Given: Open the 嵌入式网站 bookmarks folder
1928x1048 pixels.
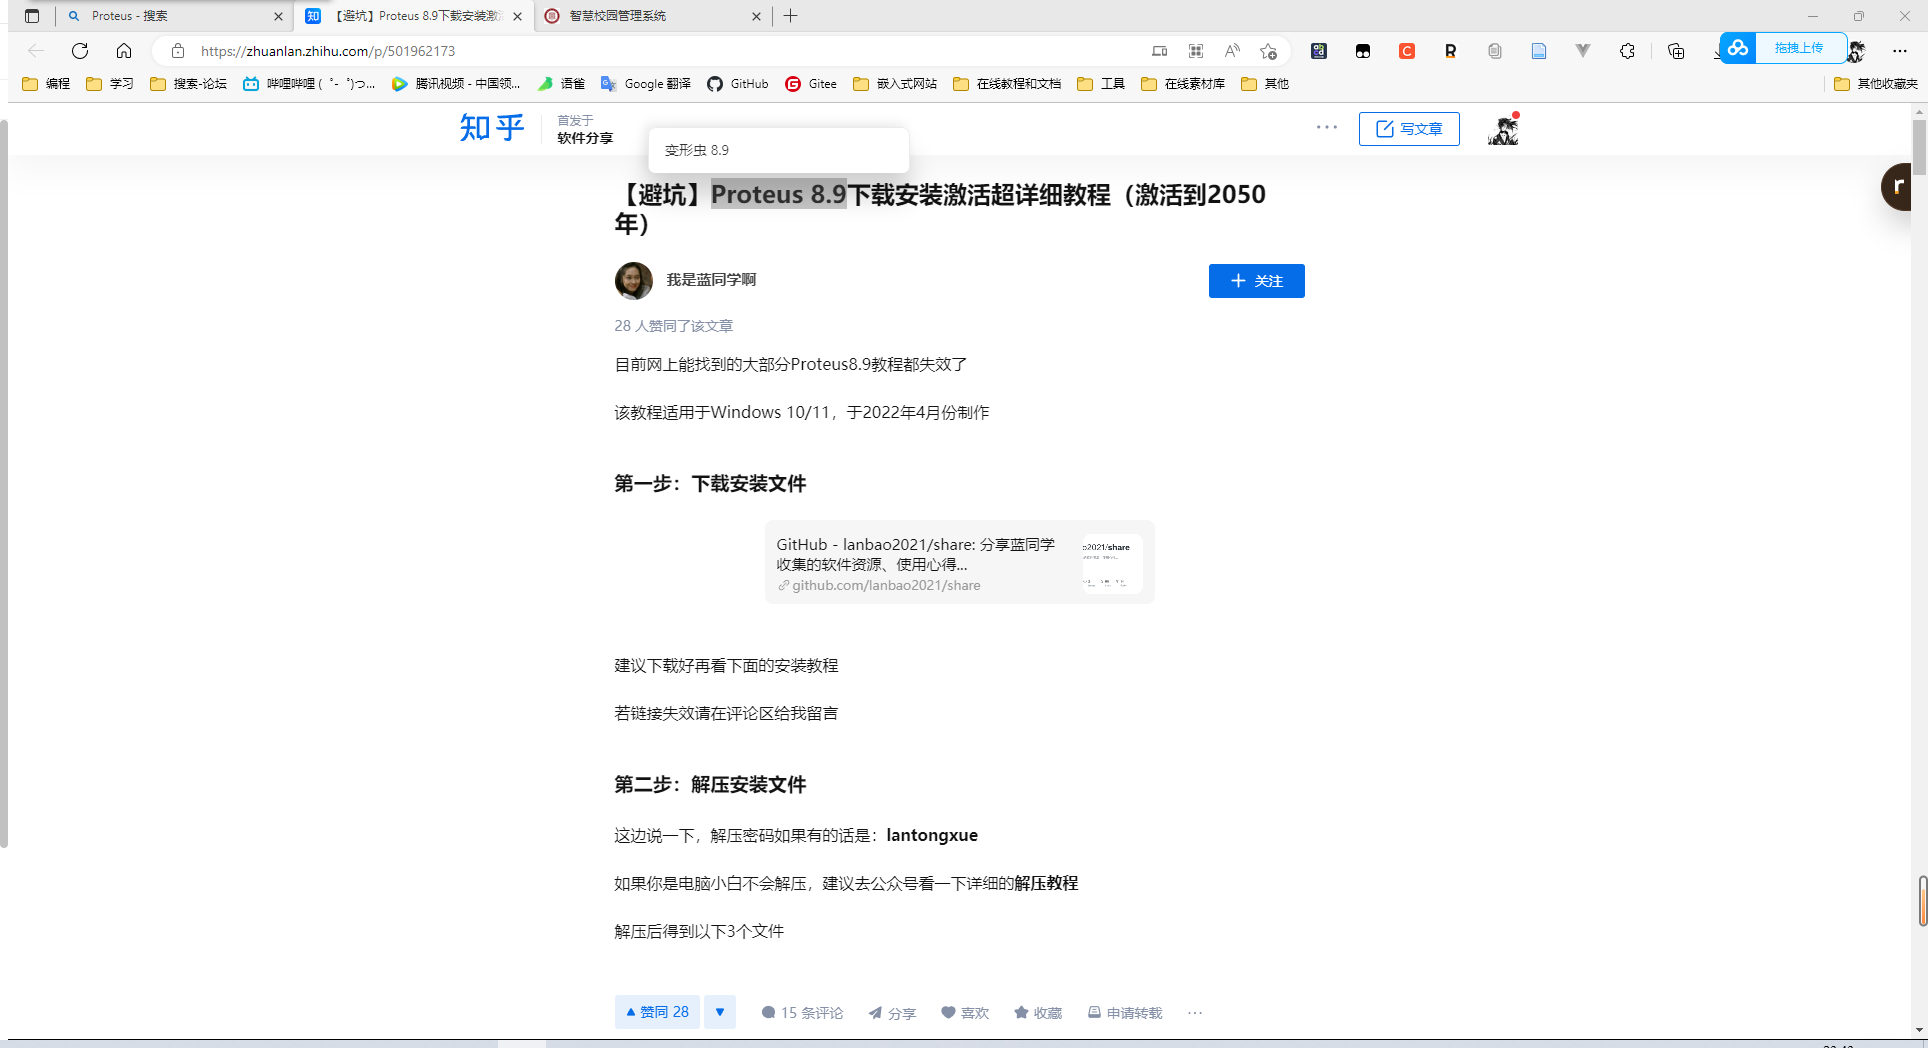Looking at the screenshot, I should (895, 84).
